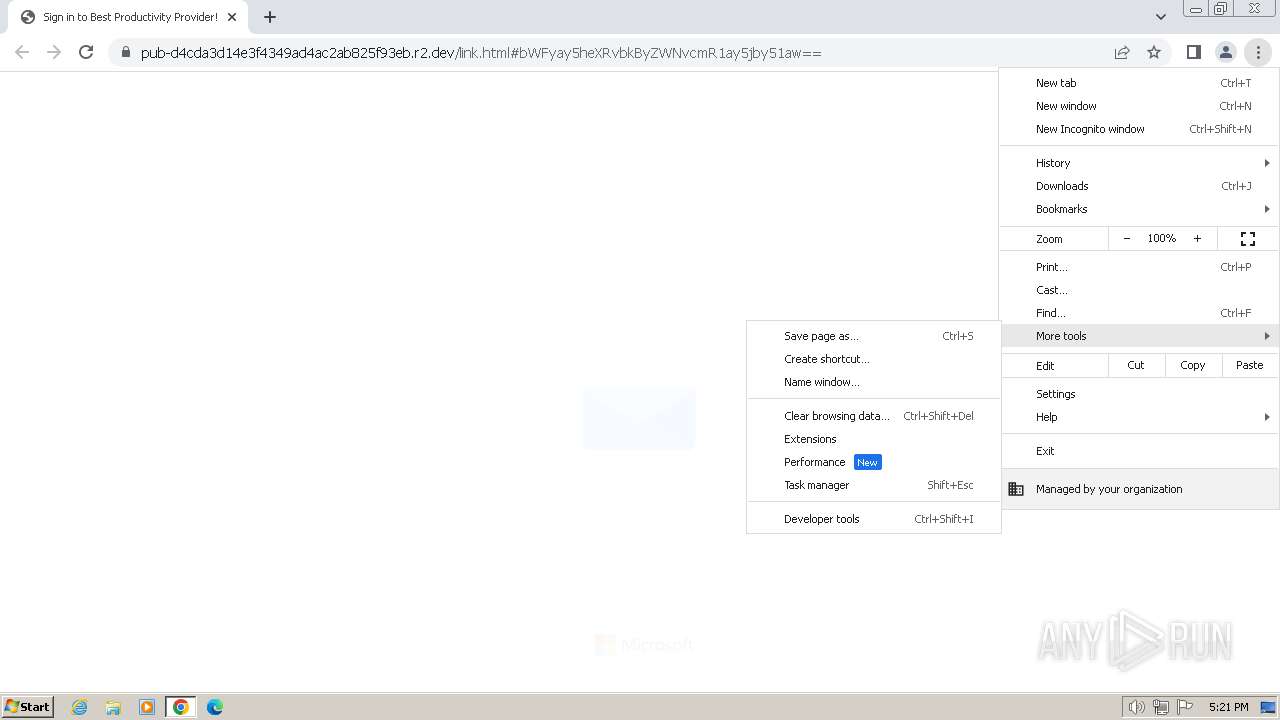Click the three-dot Chrome menu icon
This screenshot has width=1280, height=720.
1258,52
